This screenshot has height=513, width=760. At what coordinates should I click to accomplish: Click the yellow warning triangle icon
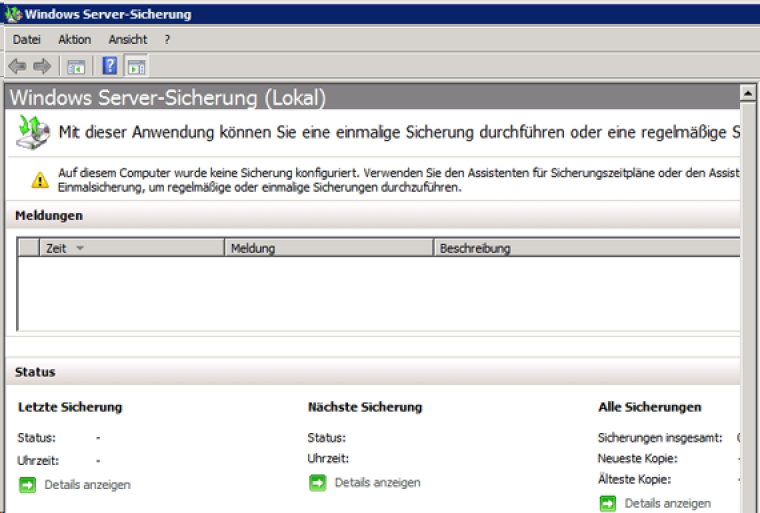pos(40,180)
